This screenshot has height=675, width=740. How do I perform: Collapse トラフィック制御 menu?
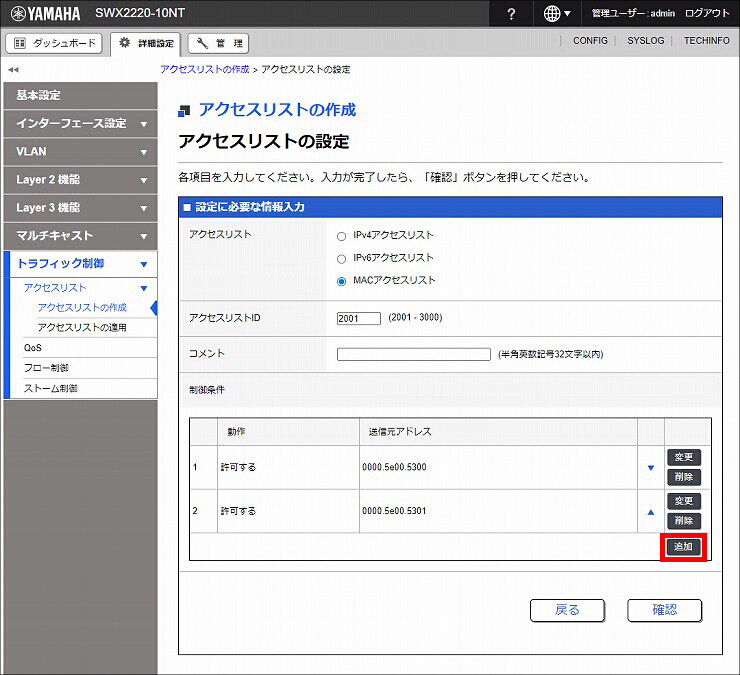[x=83, y=264]
